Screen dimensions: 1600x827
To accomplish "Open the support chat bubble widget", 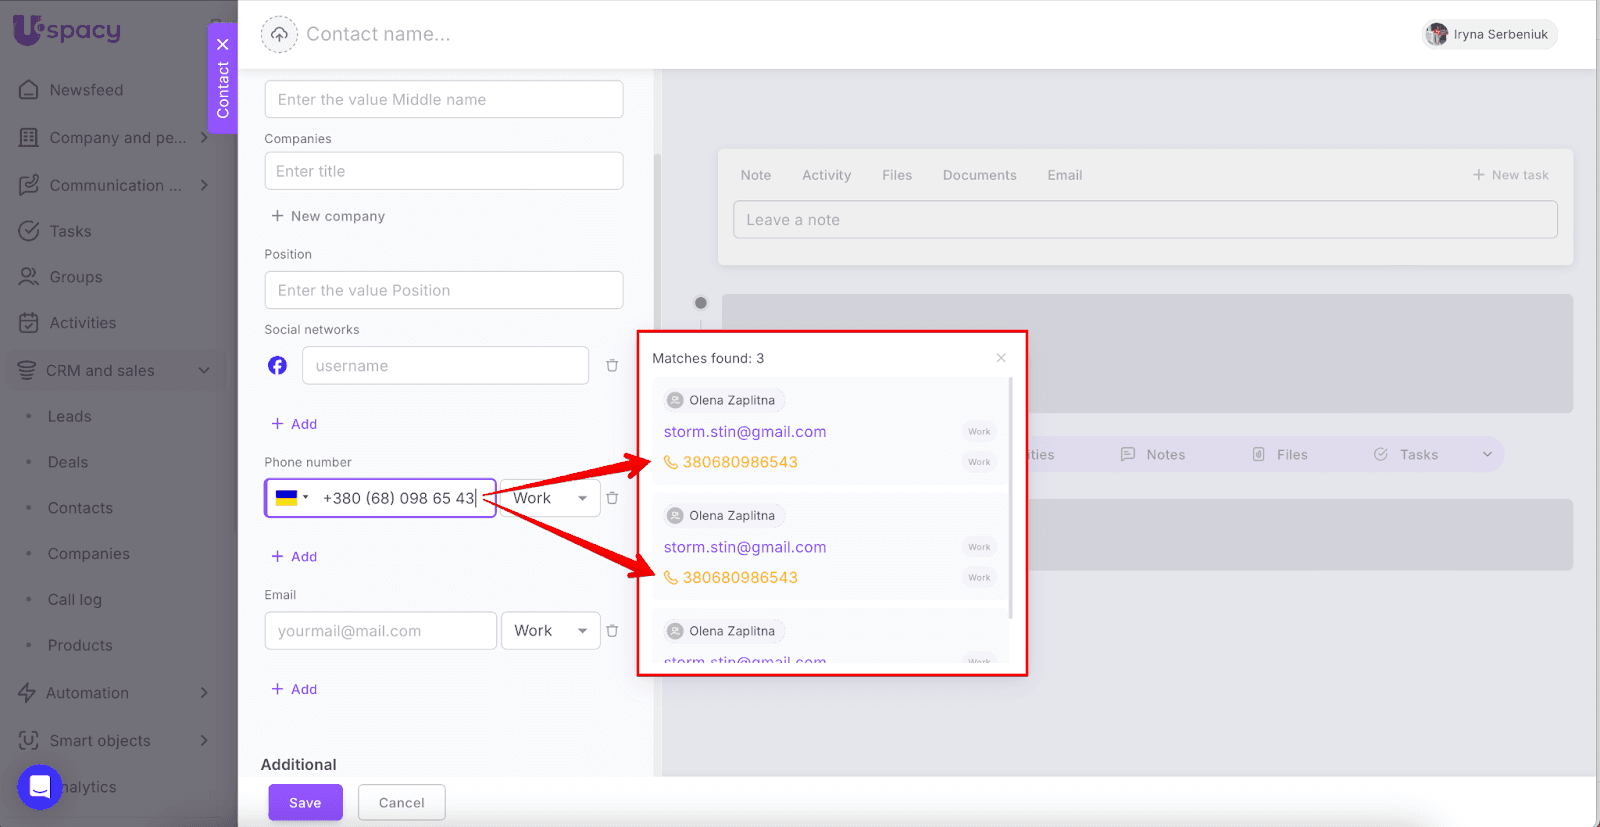I will pos(40,787).
